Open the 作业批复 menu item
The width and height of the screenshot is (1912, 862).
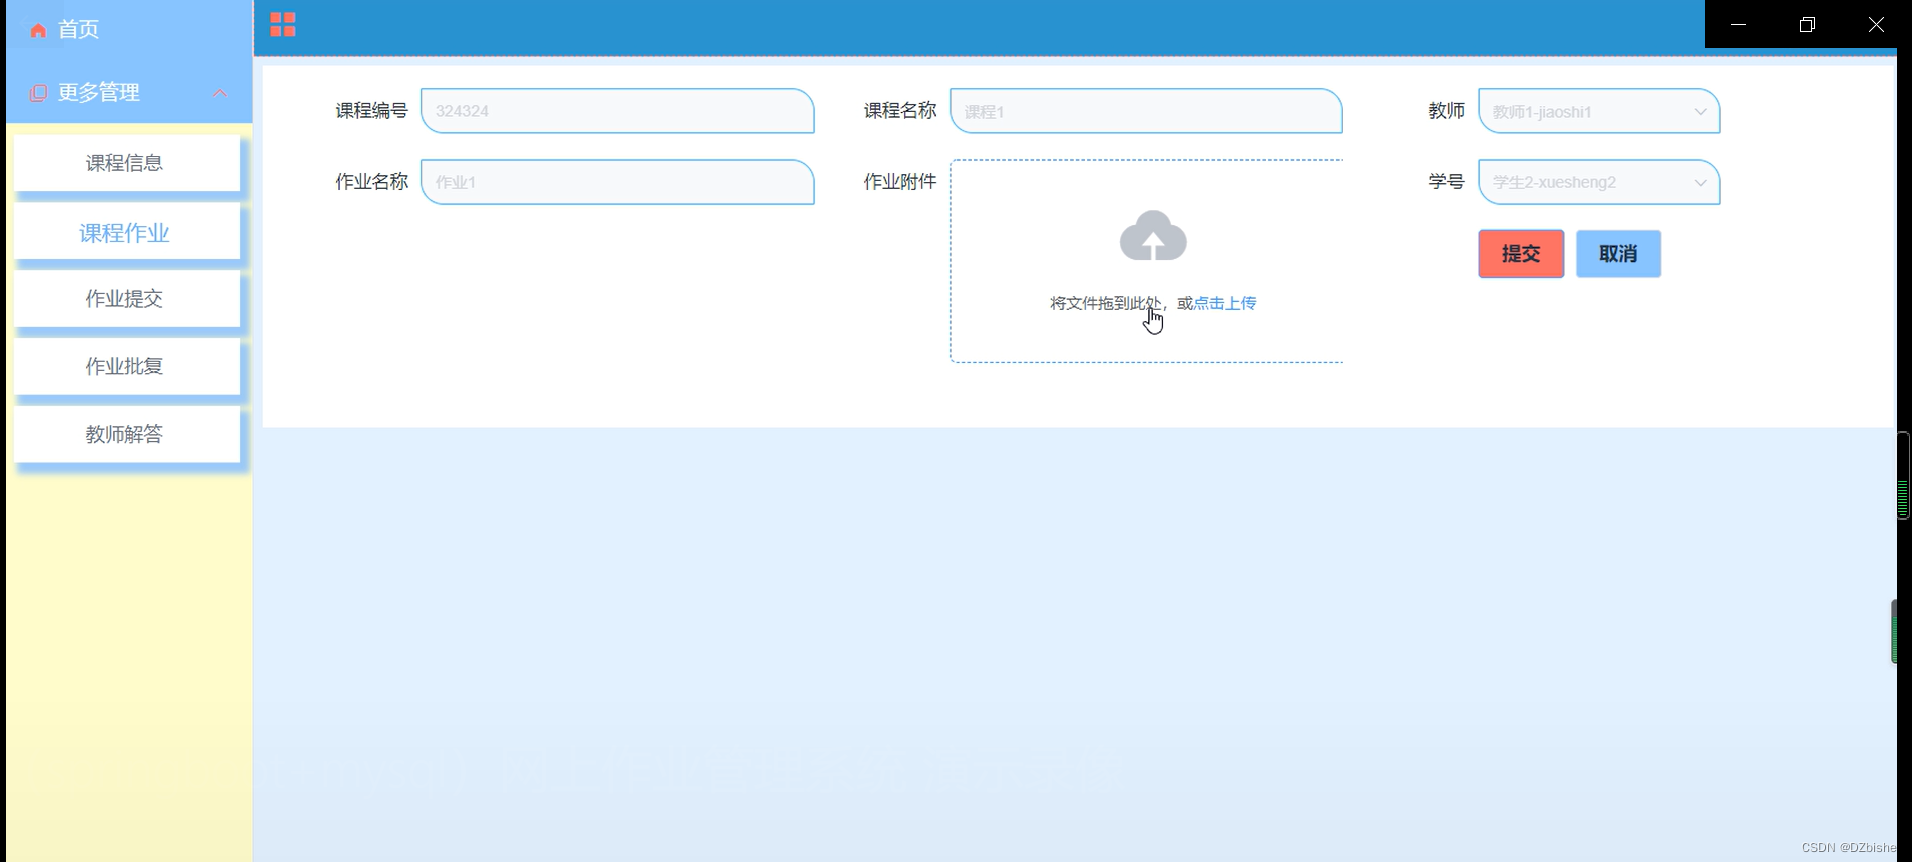coord(127,366)
